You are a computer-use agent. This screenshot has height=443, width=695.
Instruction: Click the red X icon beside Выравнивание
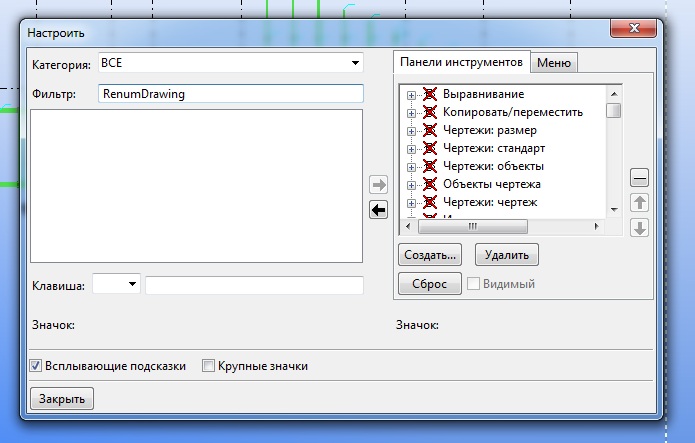[x=429, y=94]
